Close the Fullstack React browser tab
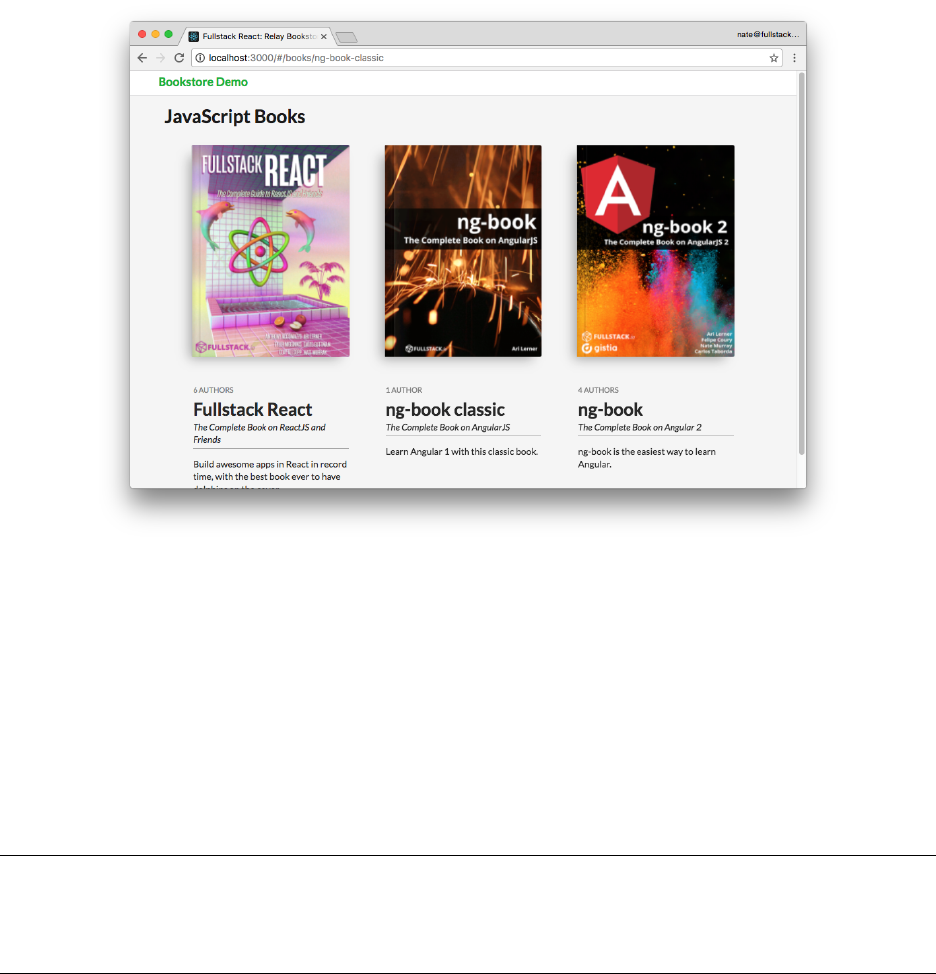The width and height of the screenshot is (936, 974). point(324,37)
